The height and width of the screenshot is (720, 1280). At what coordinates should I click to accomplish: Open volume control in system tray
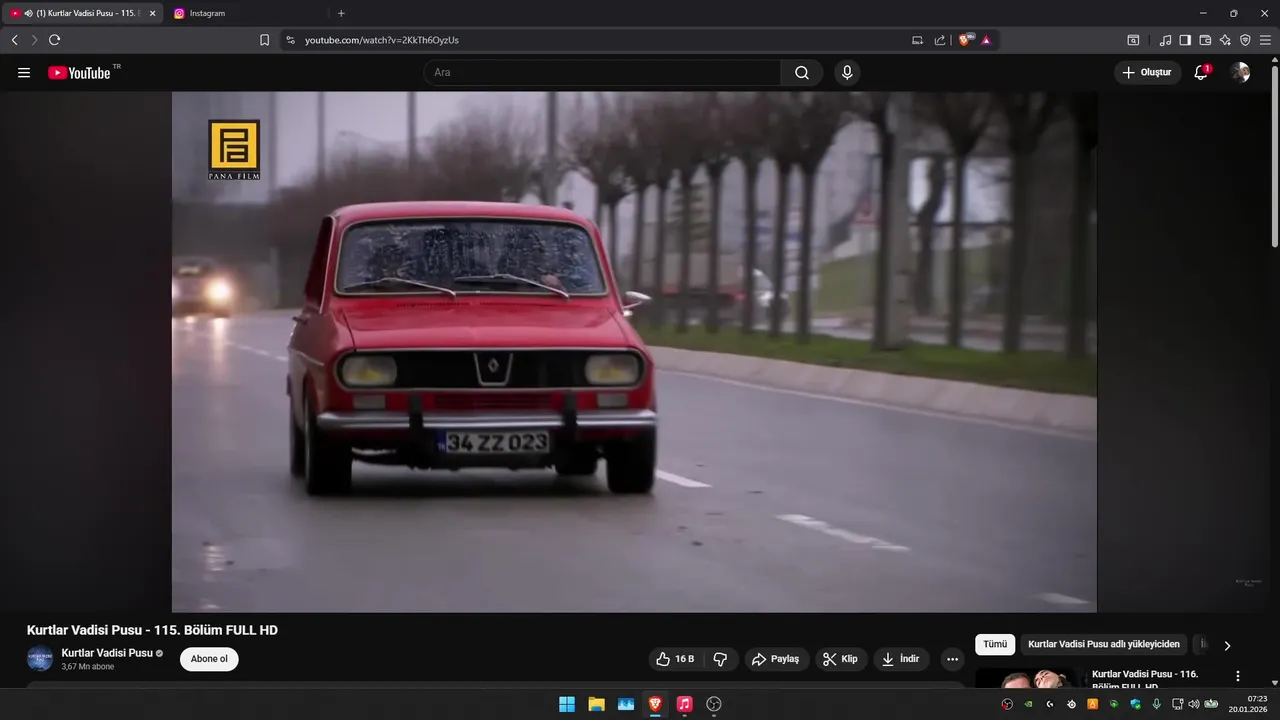coord(1194,704)
